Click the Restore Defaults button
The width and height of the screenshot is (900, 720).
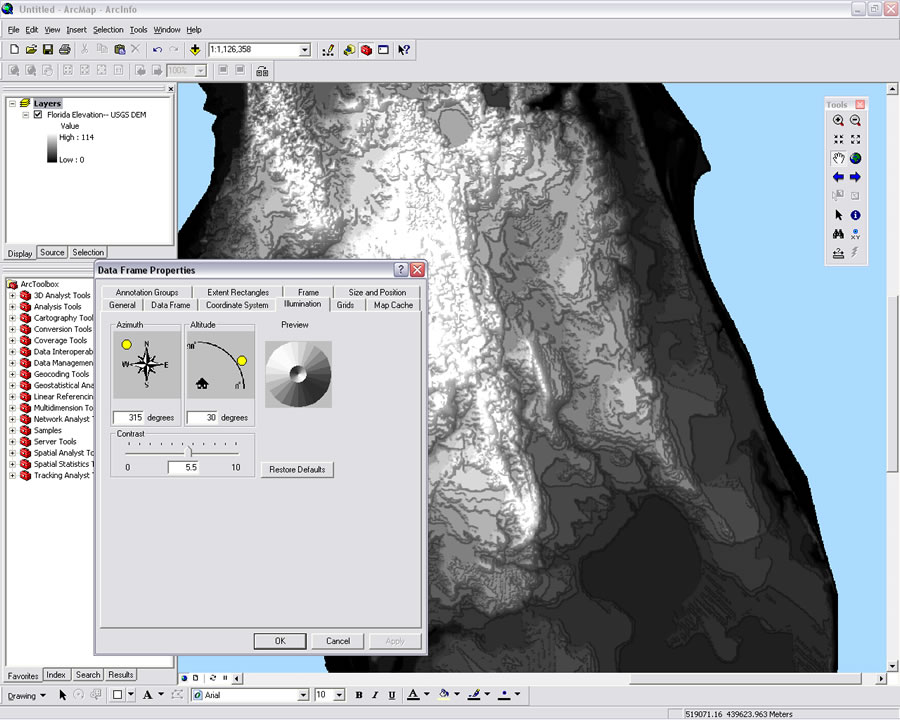pos(298,469)
